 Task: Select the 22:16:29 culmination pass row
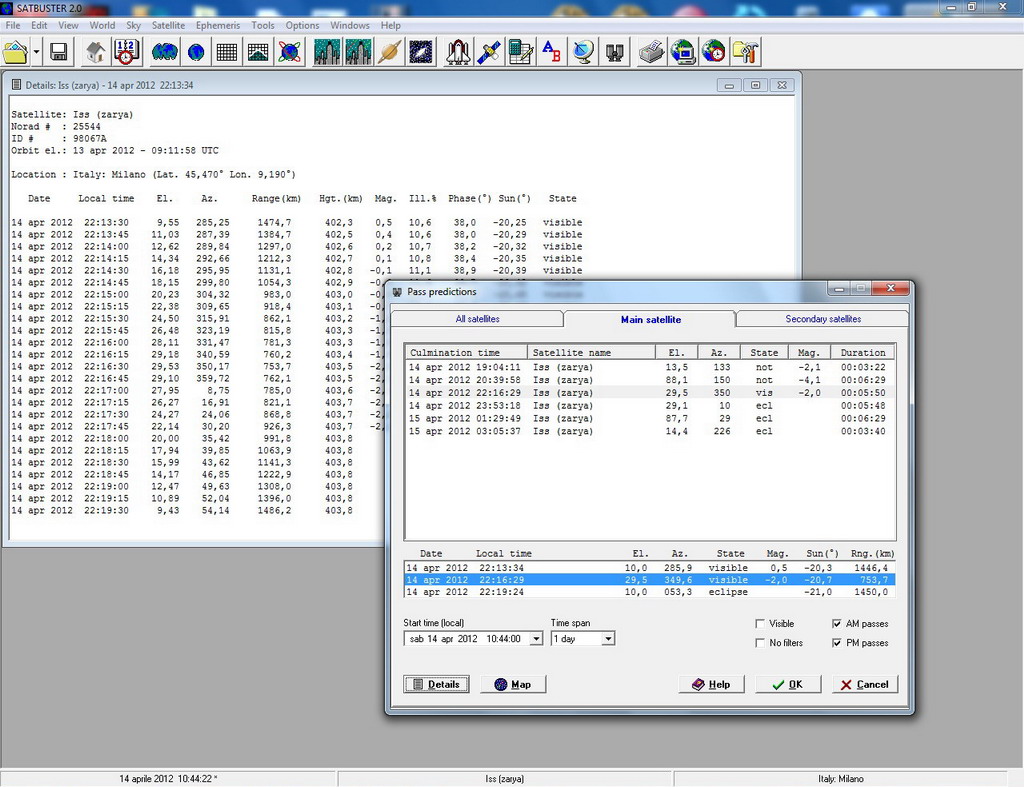[x=649, y=393]
